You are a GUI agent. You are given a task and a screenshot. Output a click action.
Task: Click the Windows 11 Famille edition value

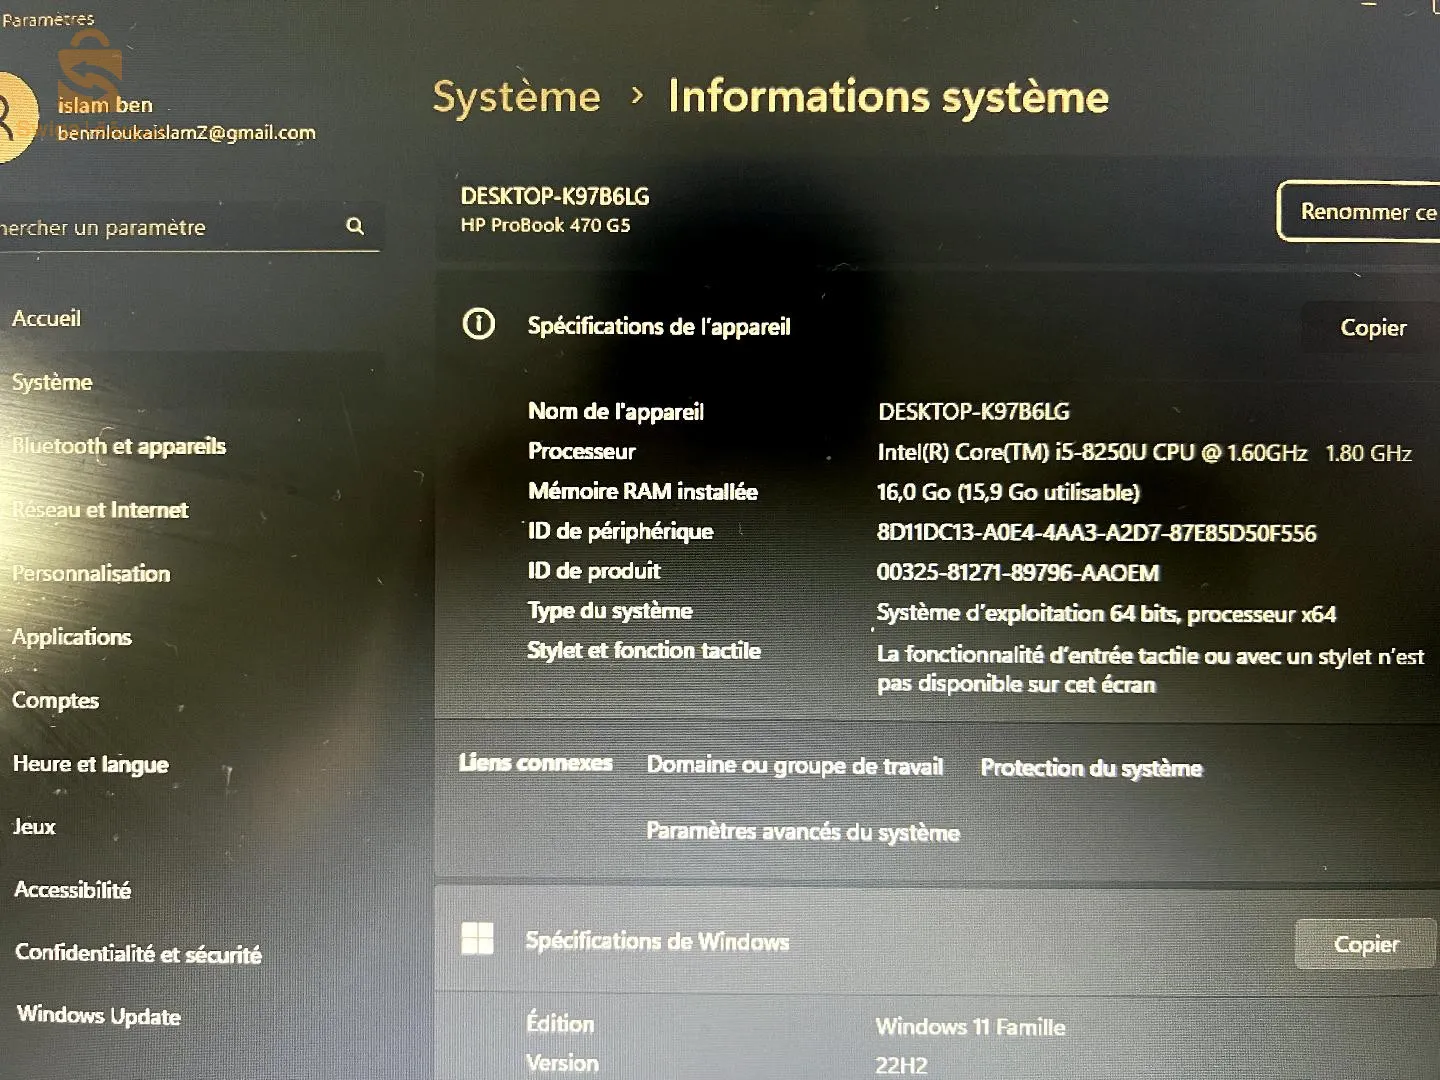(971, 1027)
